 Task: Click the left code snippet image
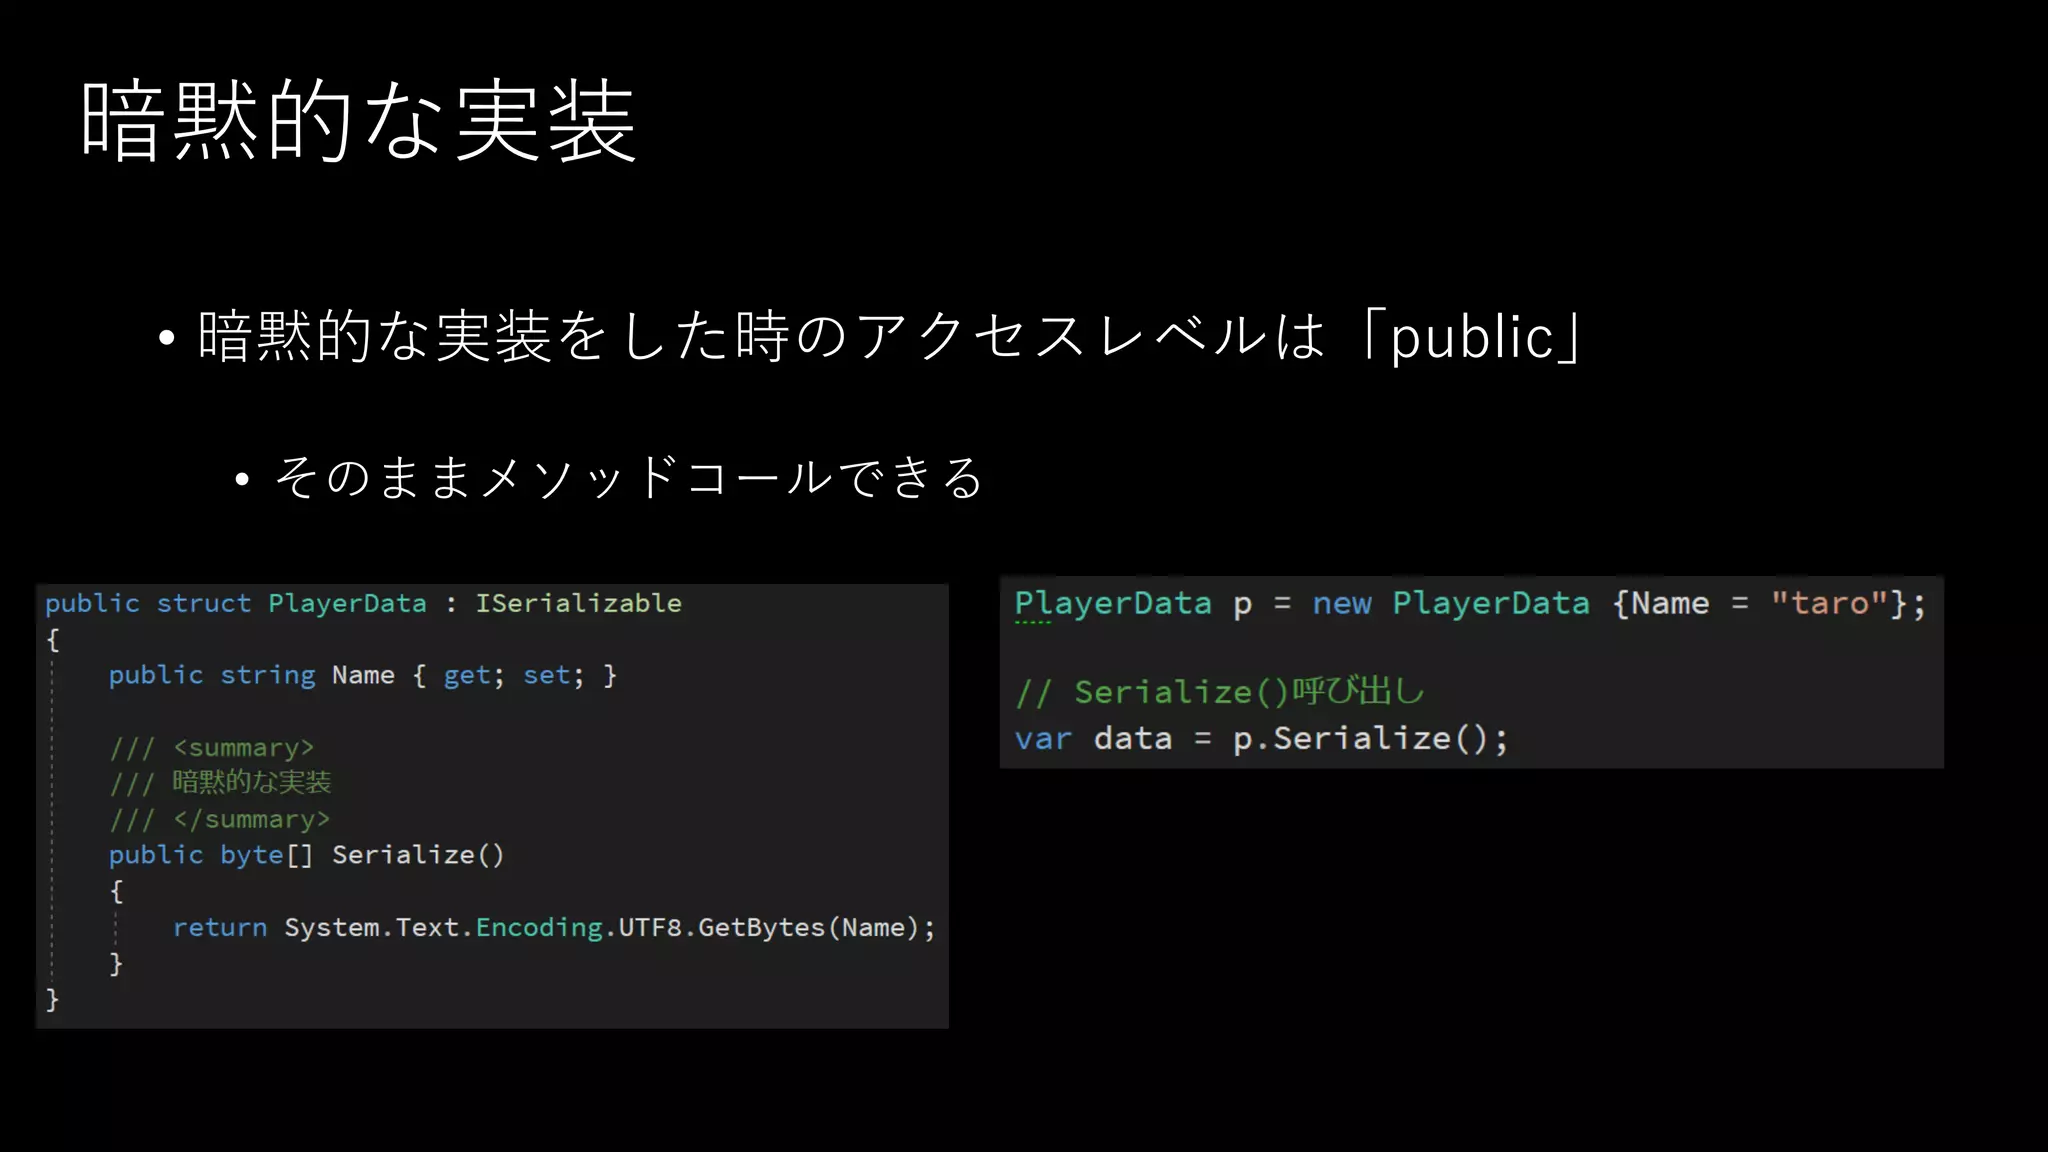pos(492,806)
